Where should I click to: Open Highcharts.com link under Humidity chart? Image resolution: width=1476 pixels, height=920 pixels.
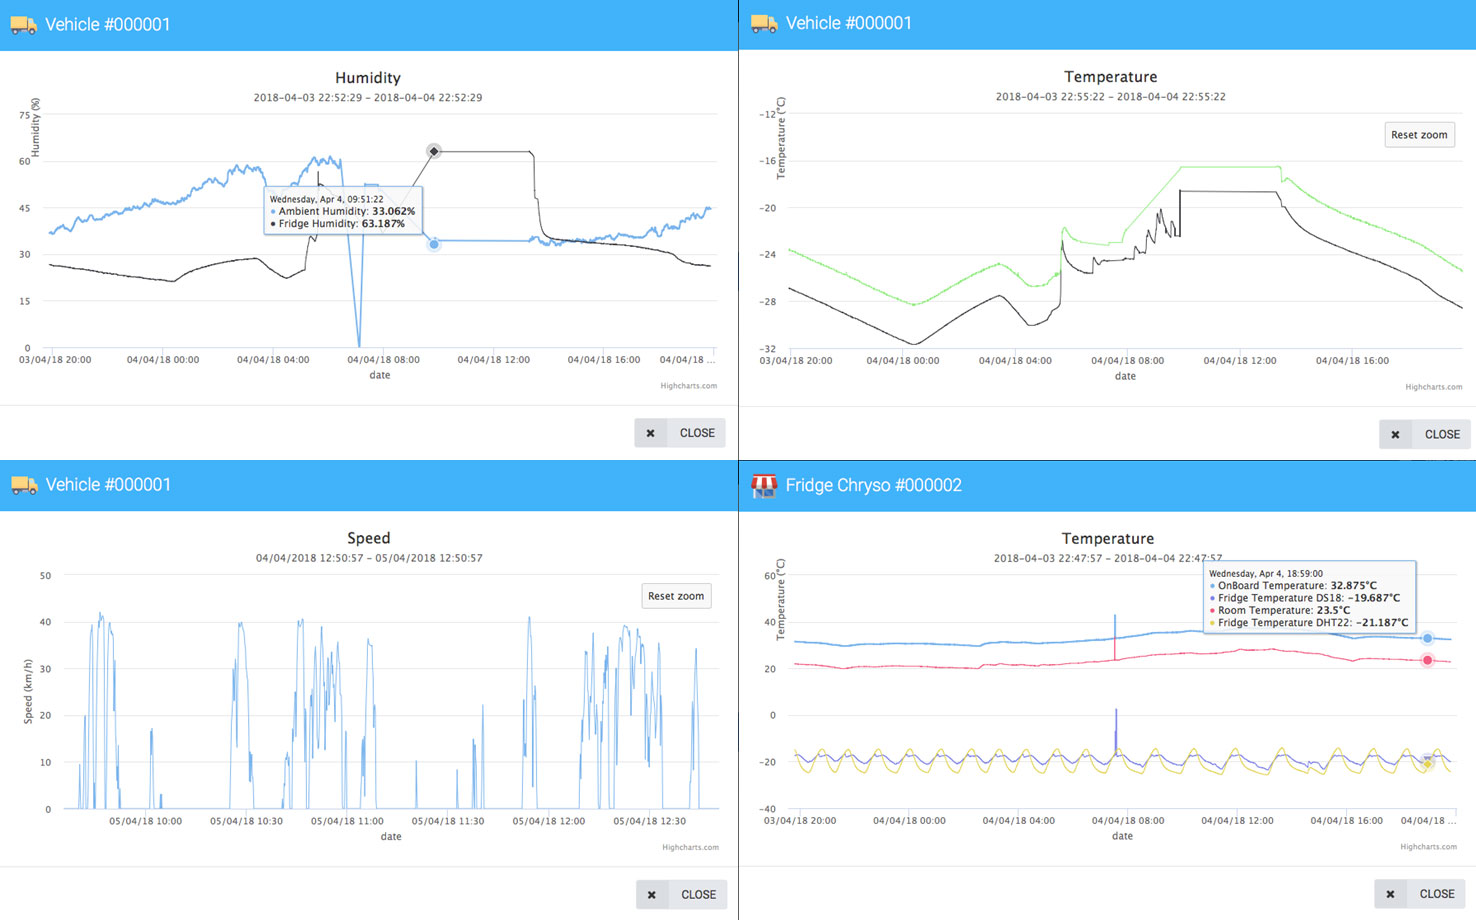688,386
